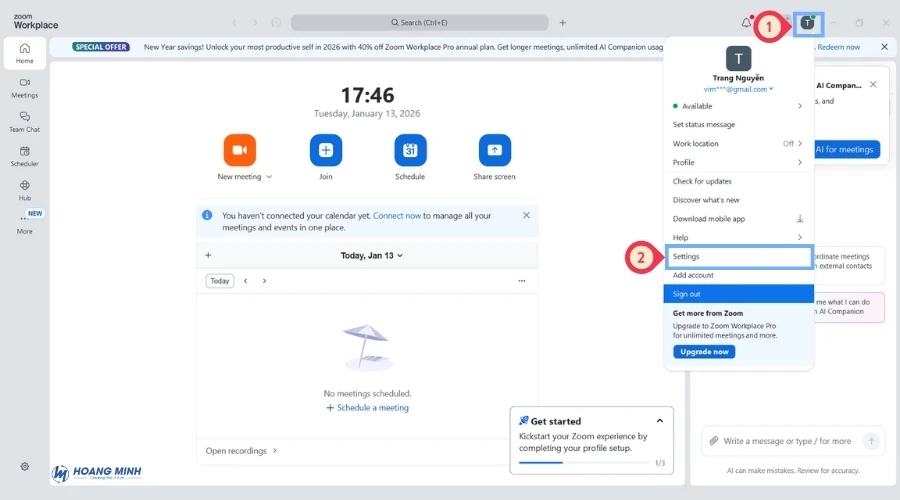Expand the Available status submenu

799,106
